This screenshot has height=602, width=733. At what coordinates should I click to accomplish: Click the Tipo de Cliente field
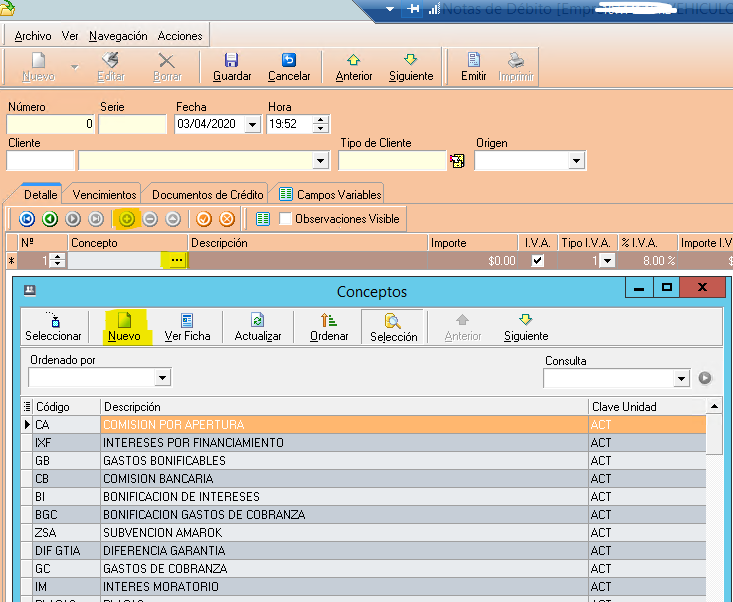(392, 161)
